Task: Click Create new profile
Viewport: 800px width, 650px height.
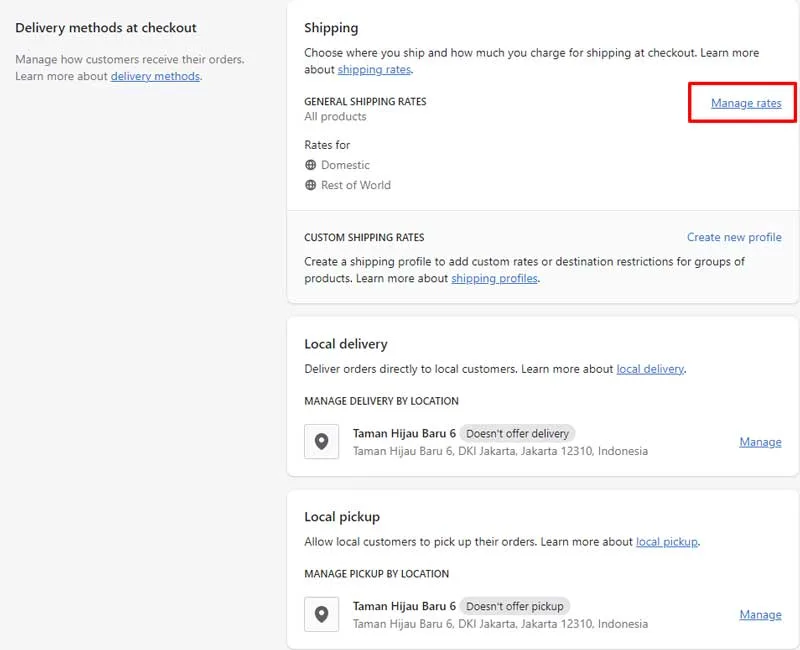Action: pyautogui.click(x=734, y=237)
